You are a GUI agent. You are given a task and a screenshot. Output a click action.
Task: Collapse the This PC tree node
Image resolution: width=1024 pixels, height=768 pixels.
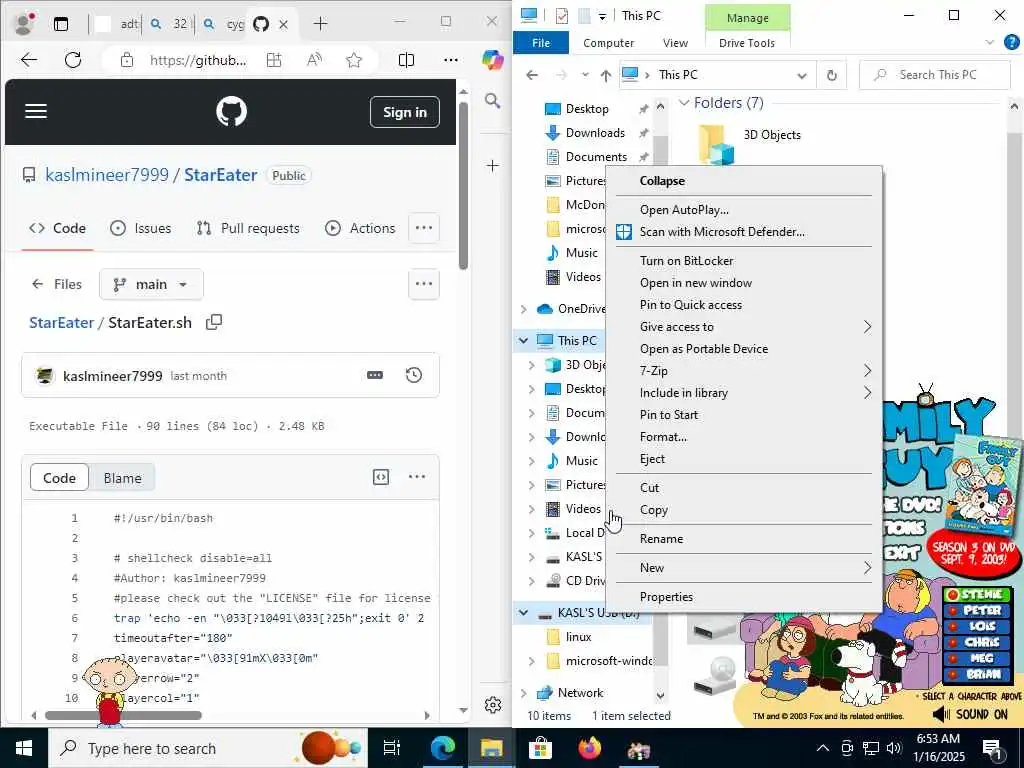pos(524,340)
